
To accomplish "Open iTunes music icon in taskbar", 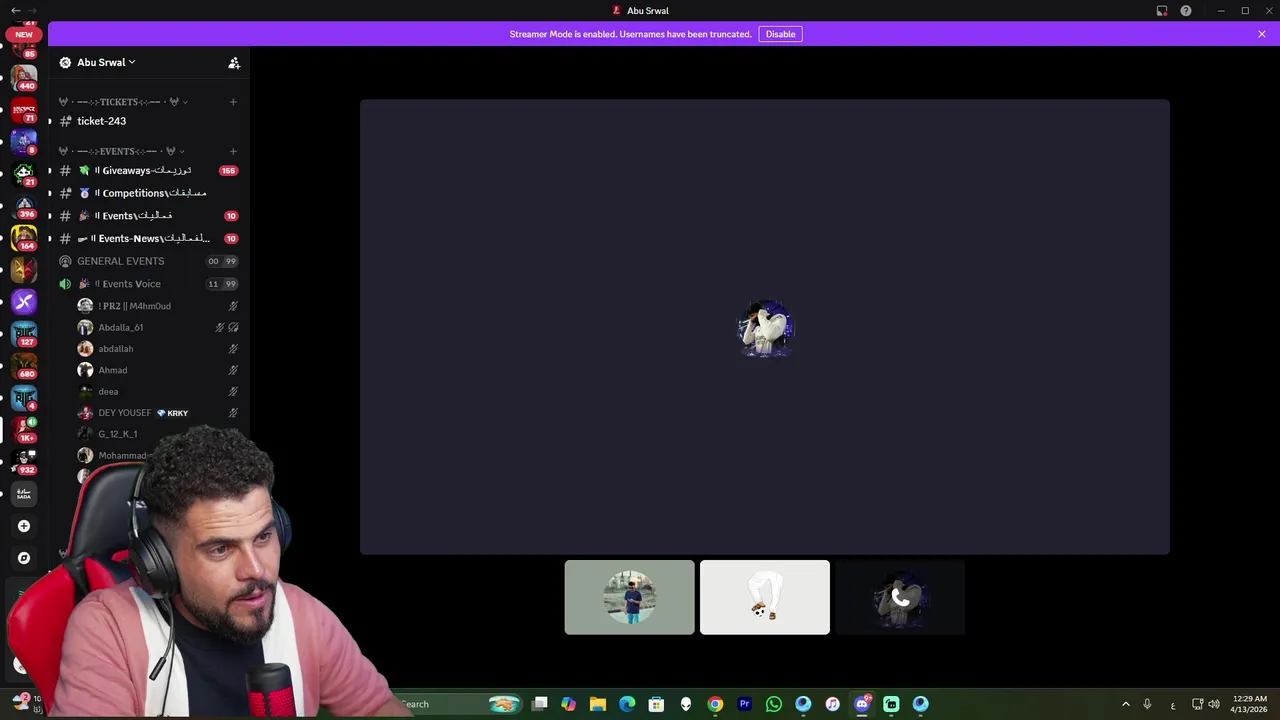I will click(x=832, y=704).
